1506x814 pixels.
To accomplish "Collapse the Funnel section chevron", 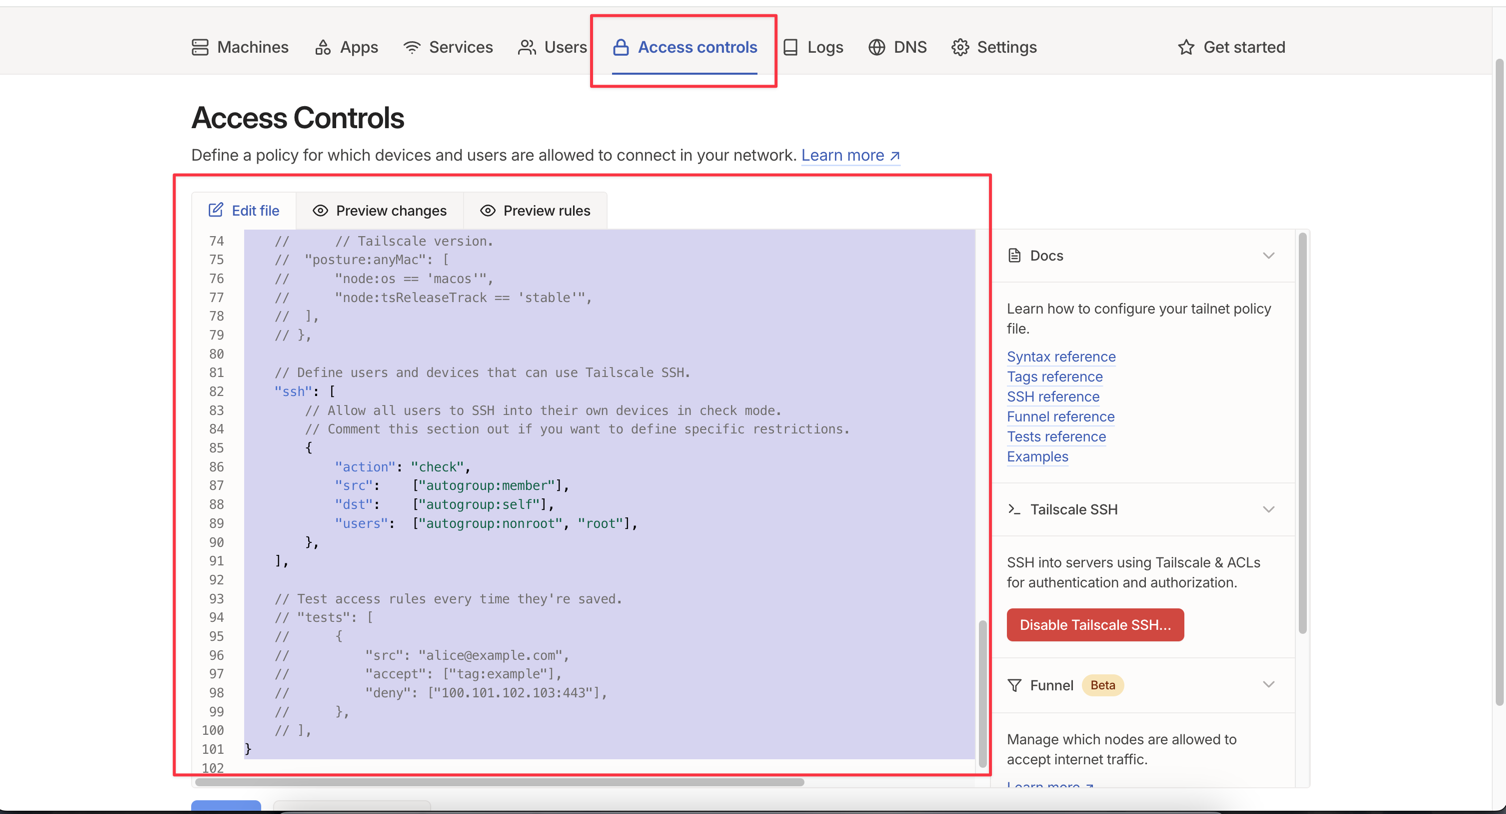I will (x=1268, y=685).
